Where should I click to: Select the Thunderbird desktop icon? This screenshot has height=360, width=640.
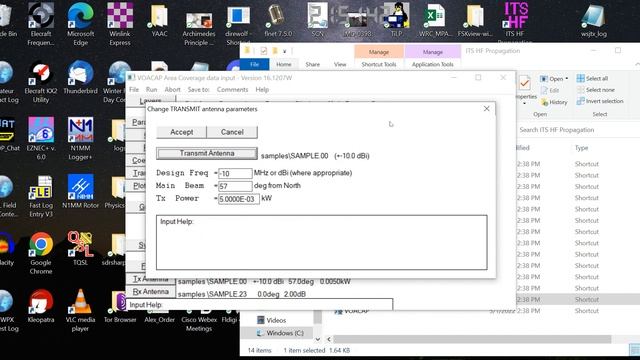tap(80, 78)
